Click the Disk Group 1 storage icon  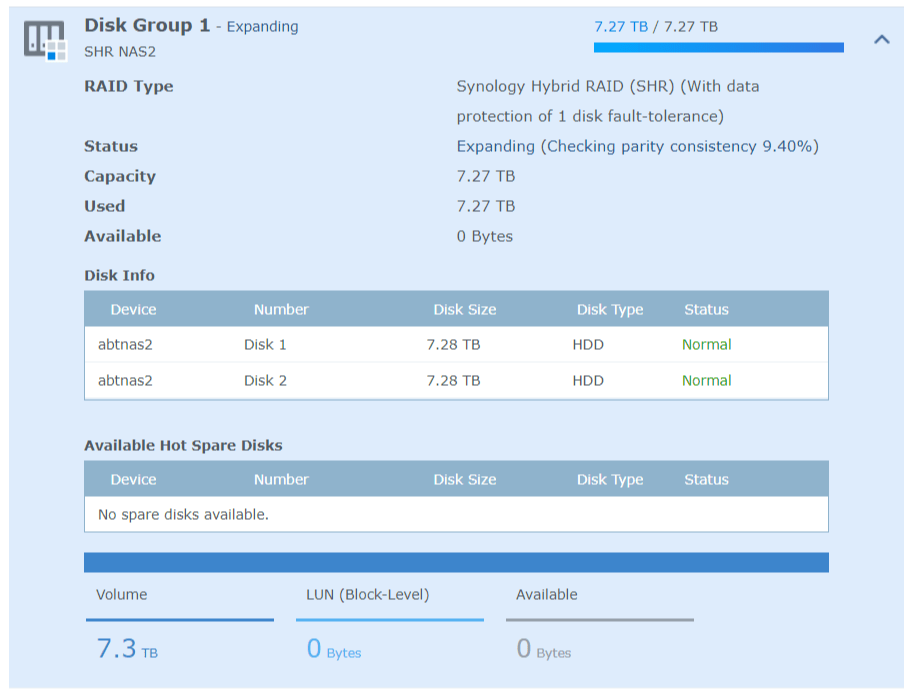(x=44, y=39)
